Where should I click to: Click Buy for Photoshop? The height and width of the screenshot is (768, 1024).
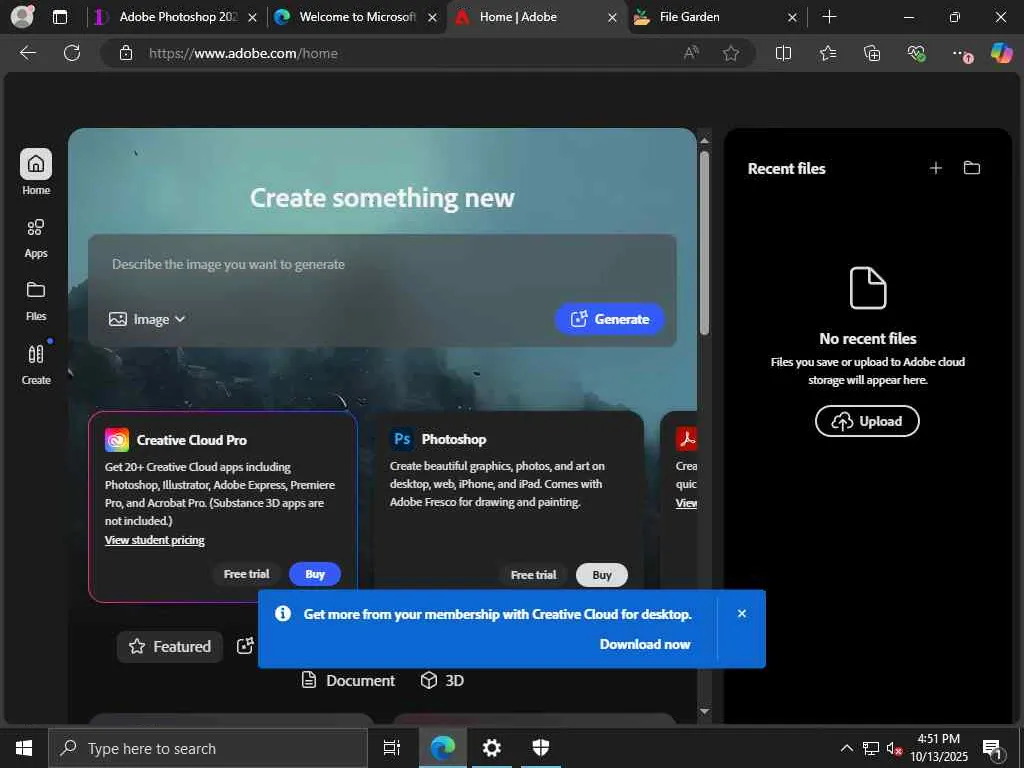601,575
